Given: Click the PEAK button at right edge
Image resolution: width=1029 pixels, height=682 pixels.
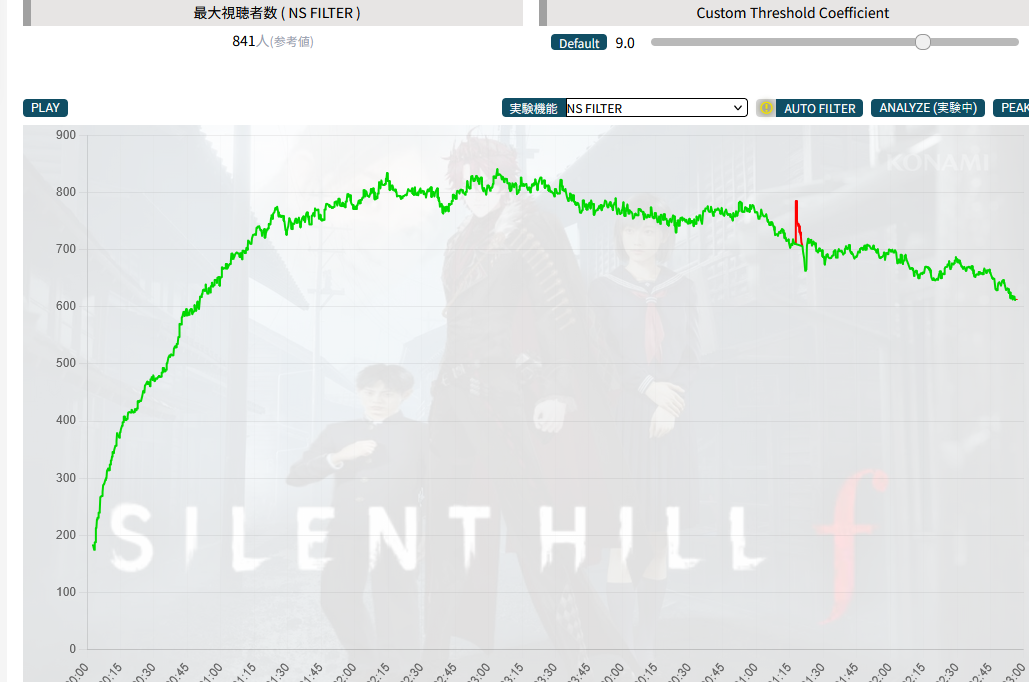Looking at the screenshot, I should pyautogui.click(x=1011, y=108).
